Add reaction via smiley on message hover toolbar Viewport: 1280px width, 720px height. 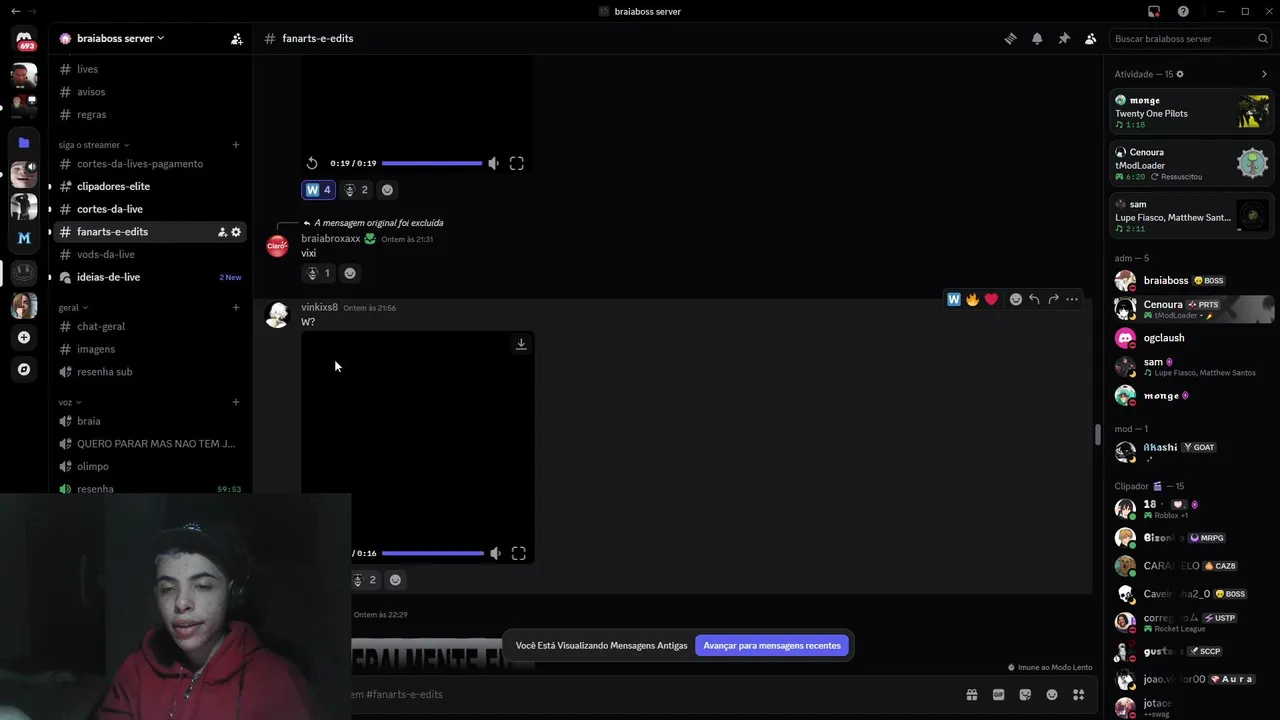coord(1016,299)
